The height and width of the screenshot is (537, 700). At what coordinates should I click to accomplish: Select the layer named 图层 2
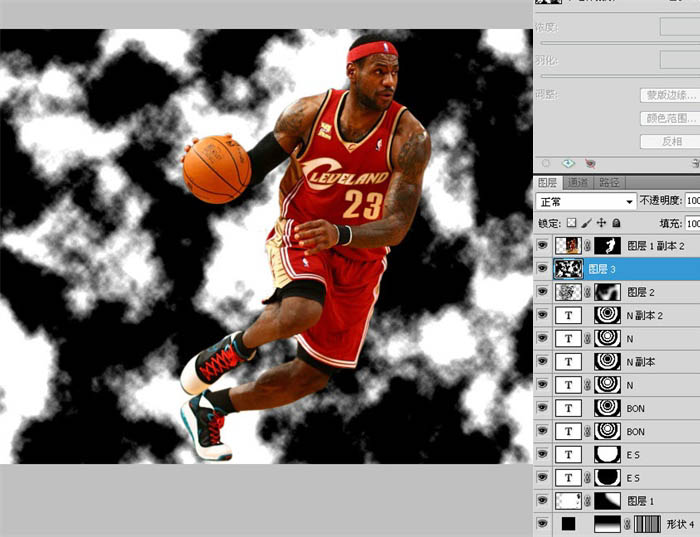[641, 292]
